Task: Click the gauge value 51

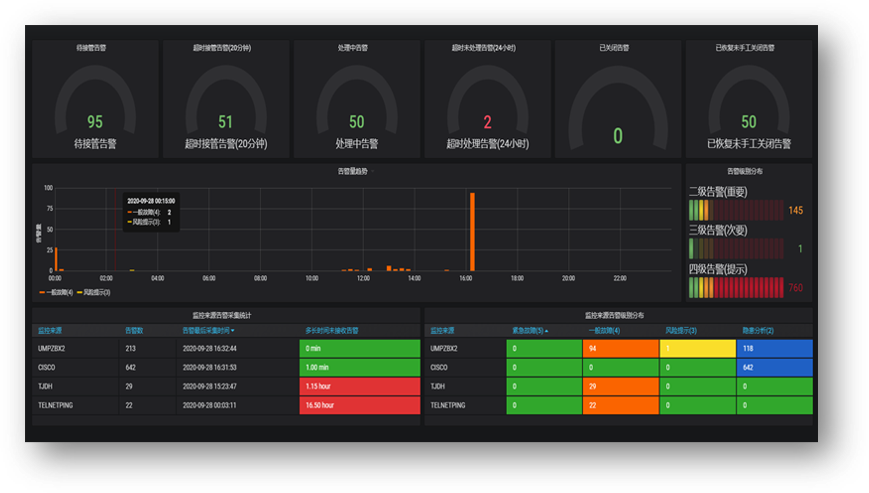Action: pyautogui.click(x=225, y=122)
